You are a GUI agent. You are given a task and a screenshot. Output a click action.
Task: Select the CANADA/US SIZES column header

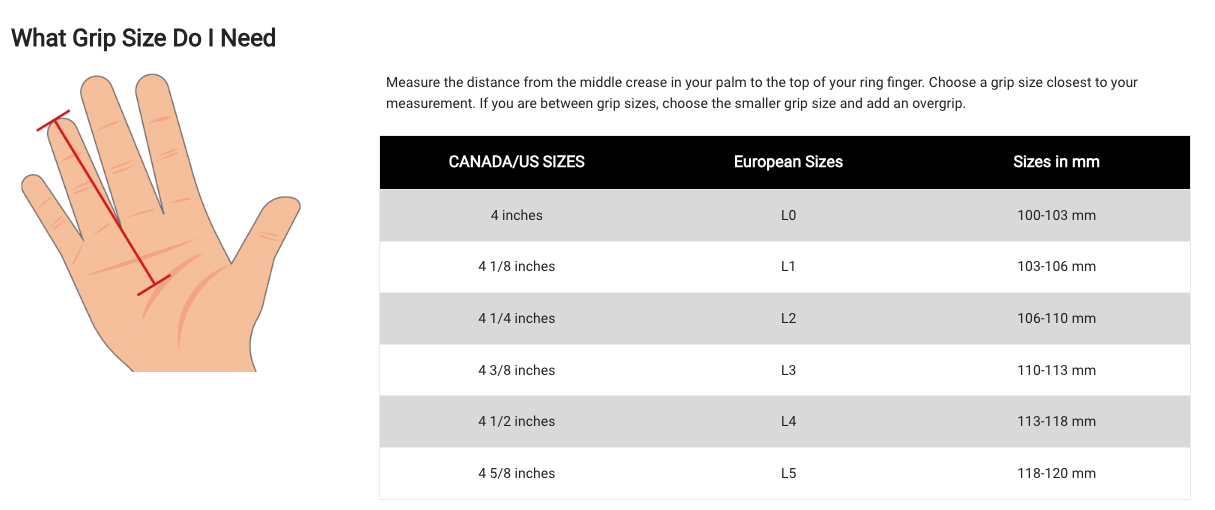516,162
